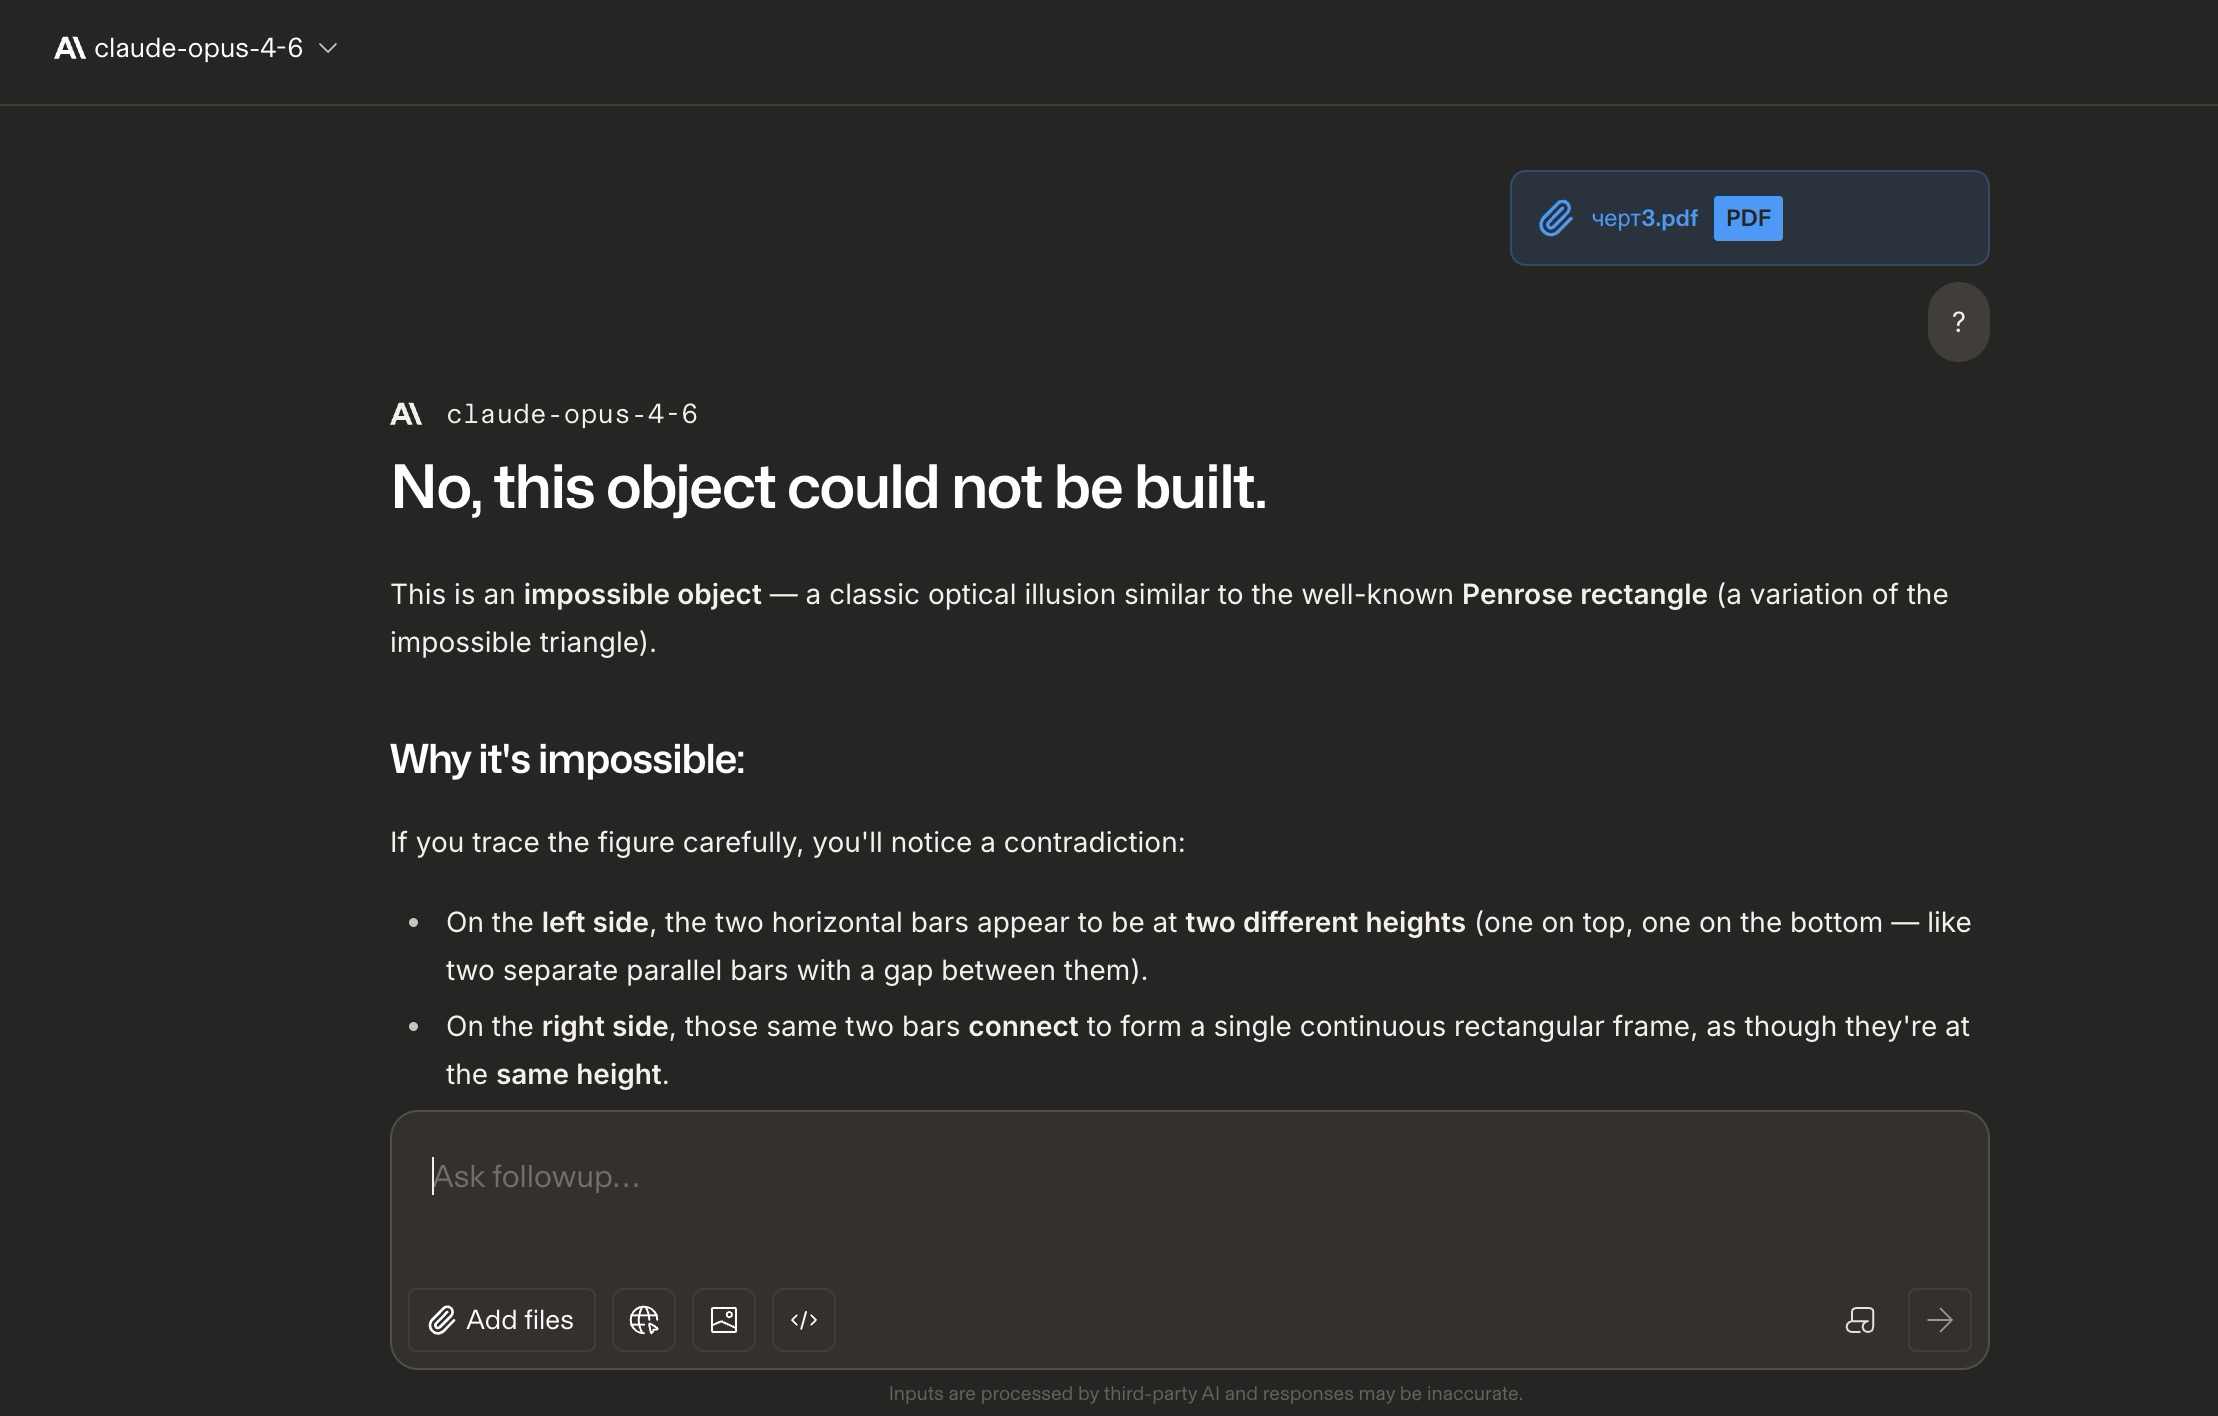The height and width of the screenshot is (1416, 2218).
Task: Click the web search globe icon
Action: [x=644, y=1320]
